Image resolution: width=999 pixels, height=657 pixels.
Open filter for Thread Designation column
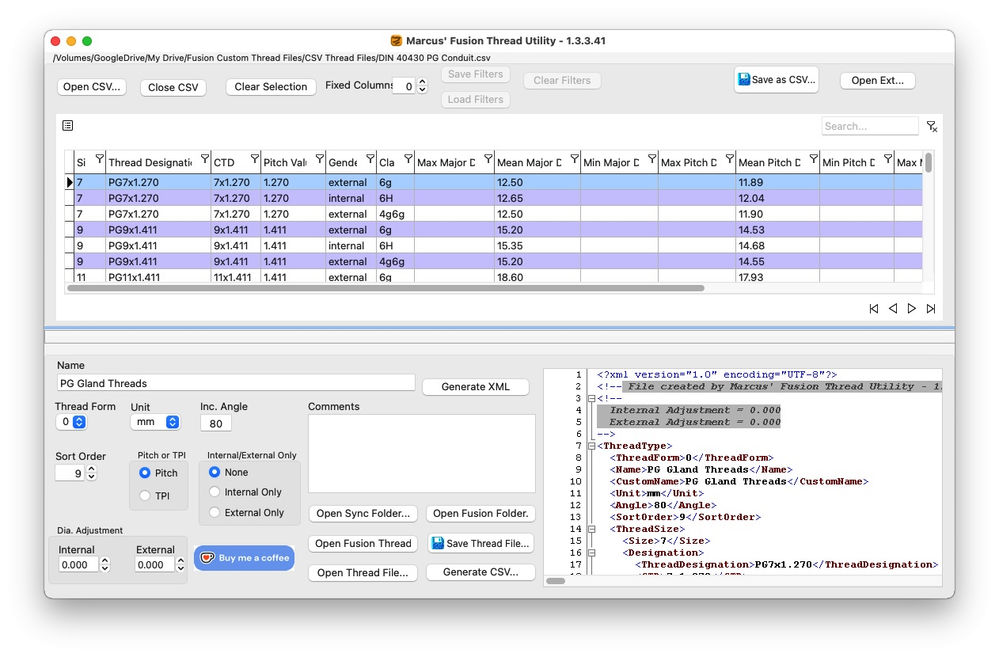205,159
